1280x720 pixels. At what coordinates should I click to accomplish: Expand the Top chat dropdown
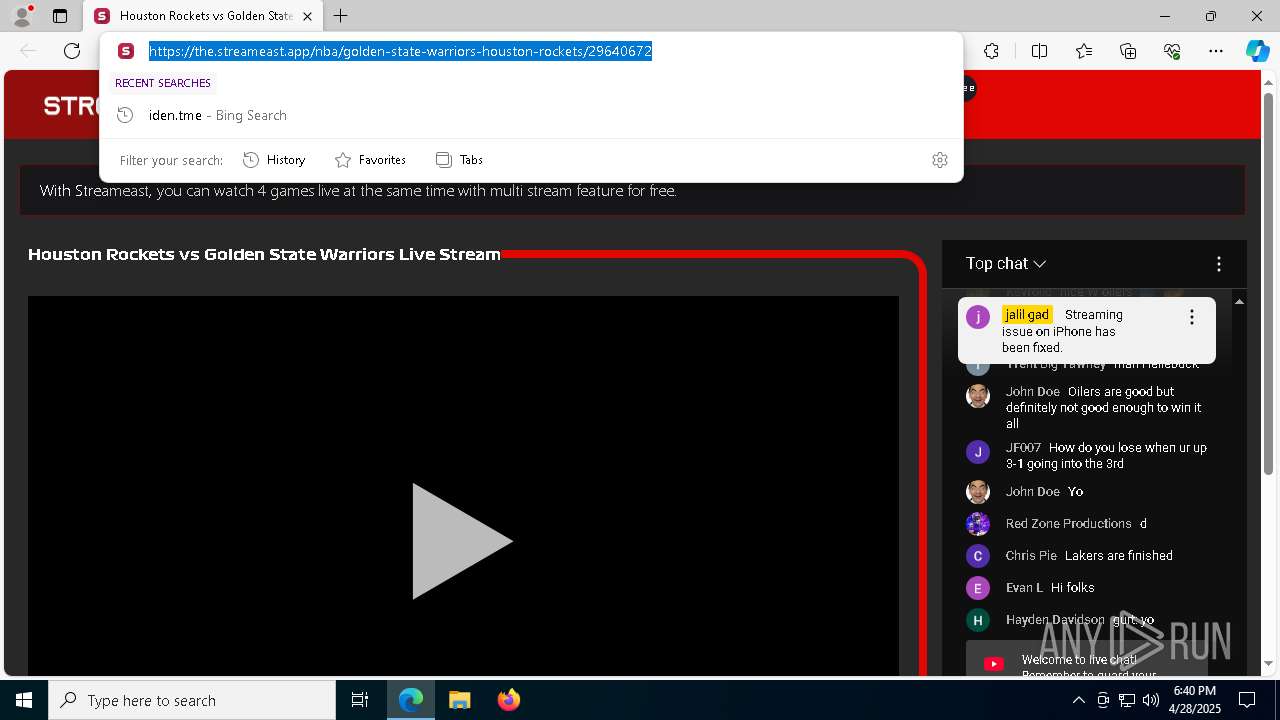pos(1006,263)
